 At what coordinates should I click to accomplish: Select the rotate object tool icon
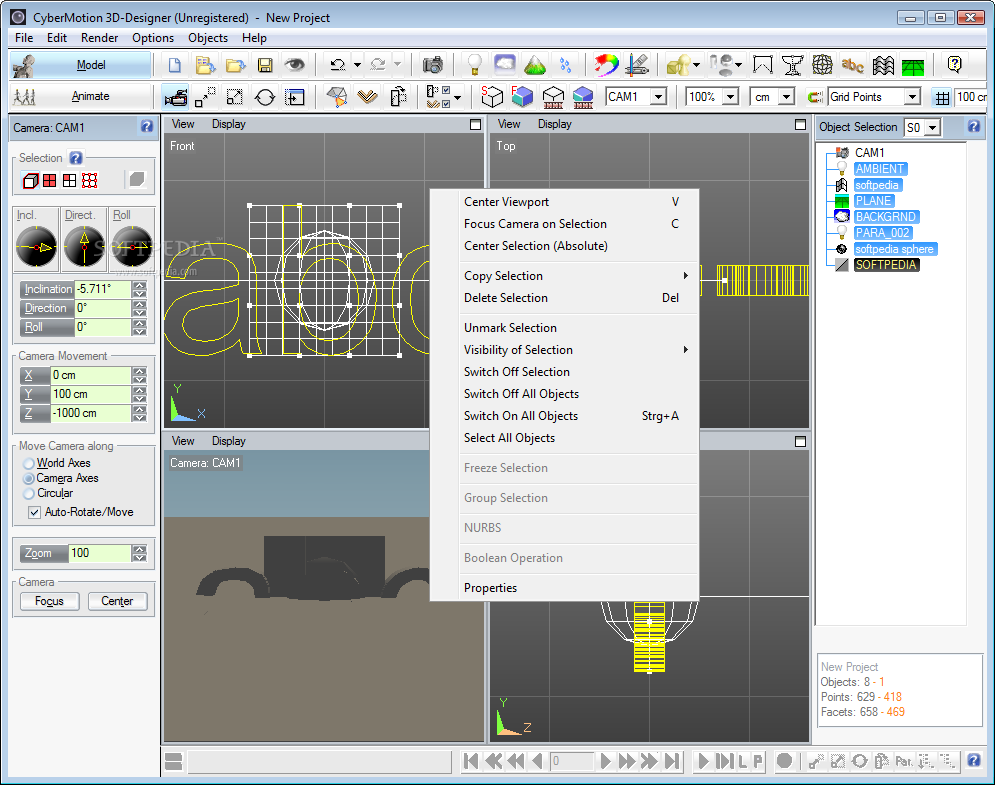point(265,97)
